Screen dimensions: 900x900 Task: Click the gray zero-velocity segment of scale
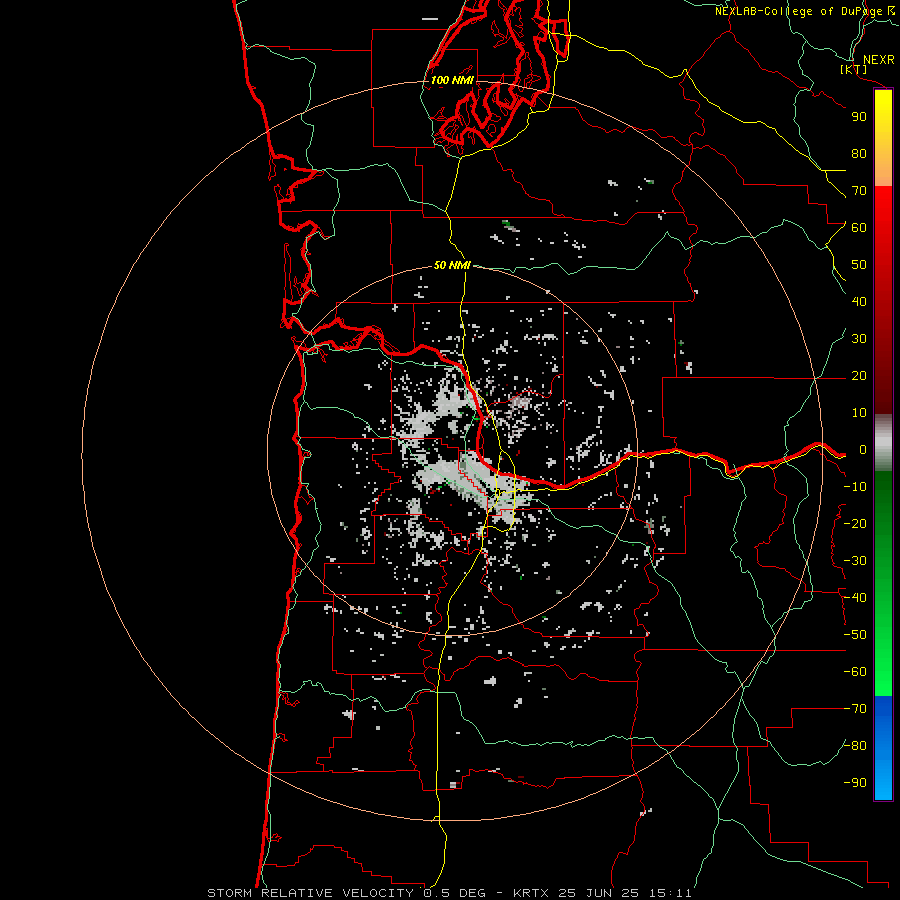[x=883, y=443]
